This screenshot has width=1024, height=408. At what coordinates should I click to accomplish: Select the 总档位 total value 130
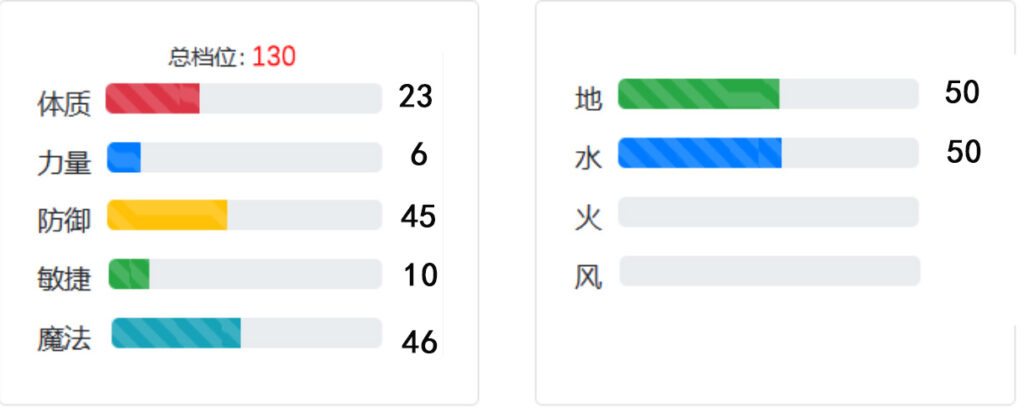point(274,57)
